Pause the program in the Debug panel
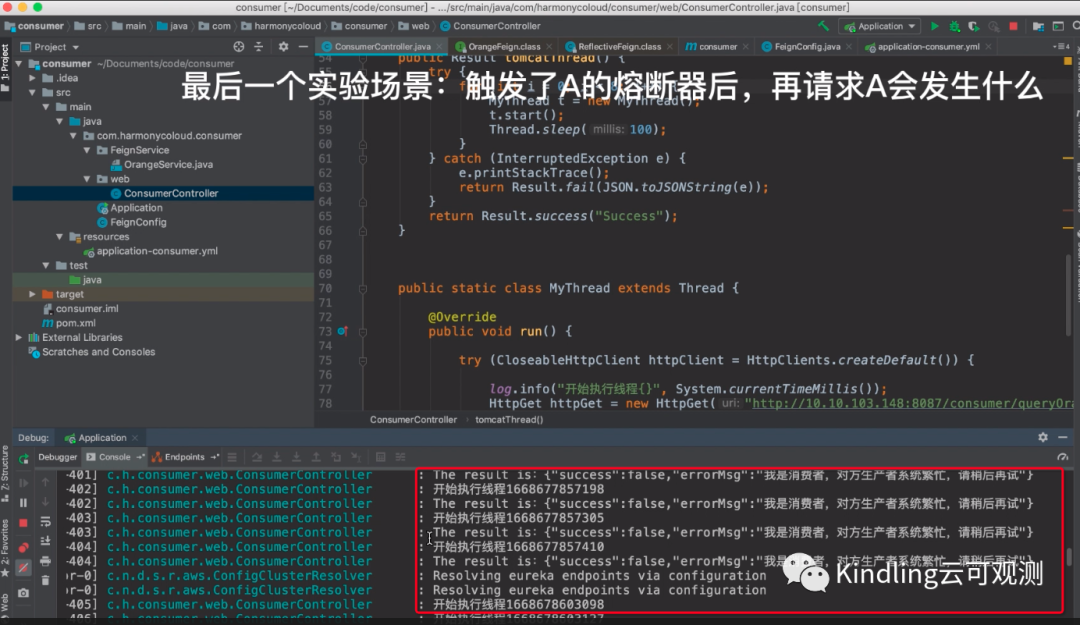The image size is (1080, 625). 23,502
